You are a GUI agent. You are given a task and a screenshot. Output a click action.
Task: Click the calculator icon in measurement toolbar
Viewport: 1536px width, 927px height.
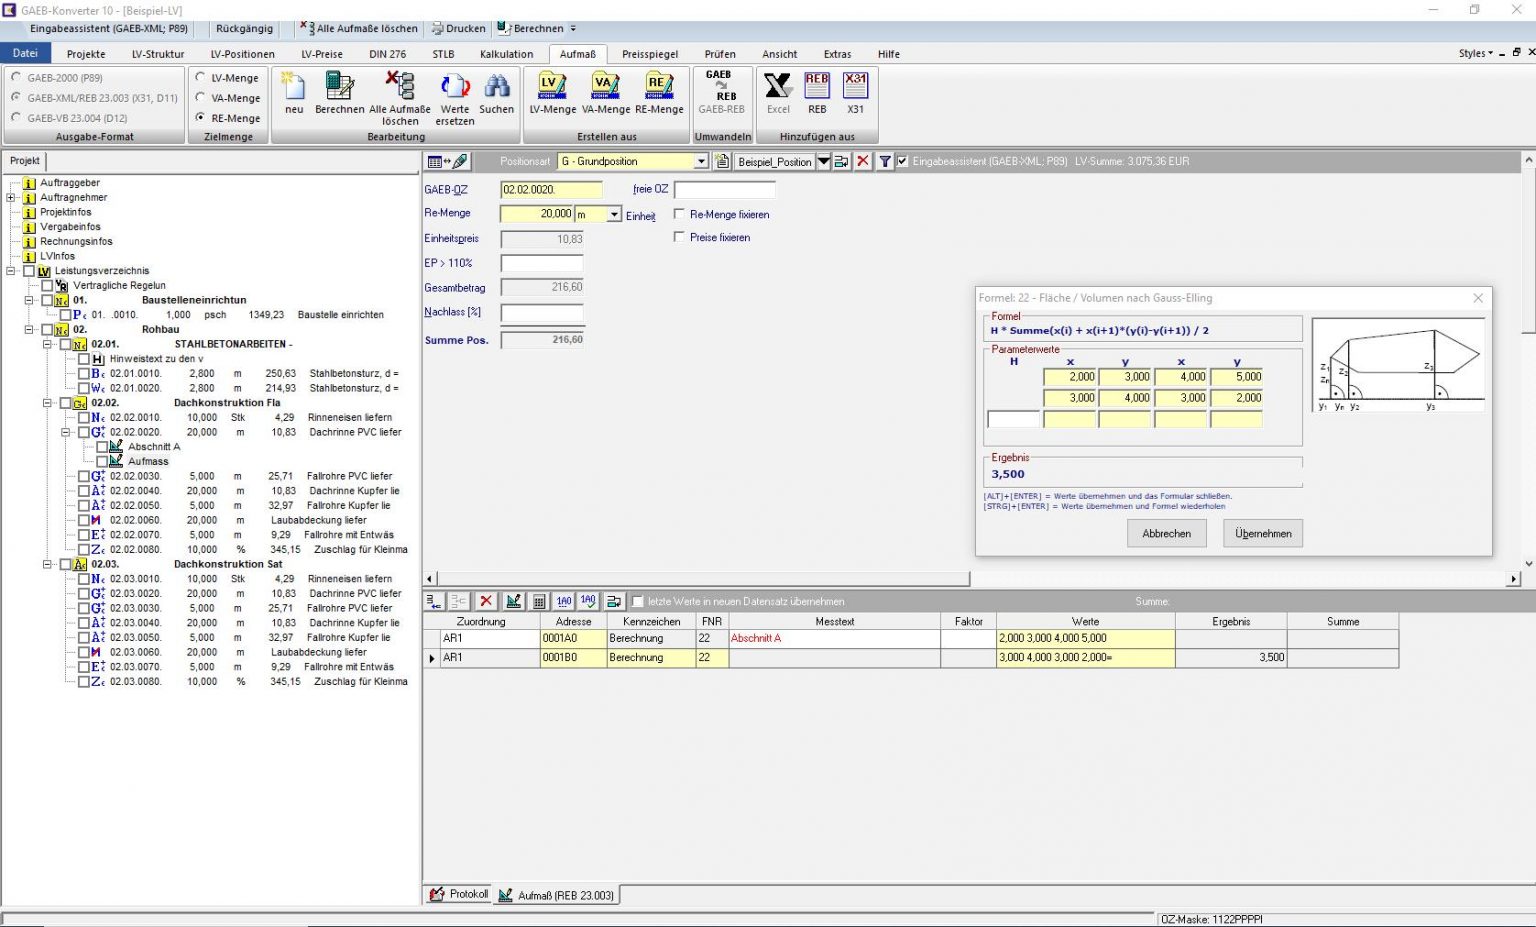pos(539,601)
